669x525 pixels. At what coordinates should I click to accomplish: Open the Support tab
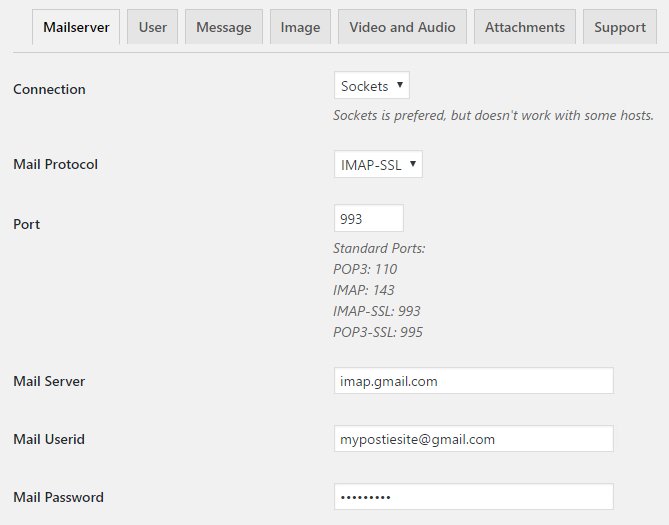(x=620, y=27)
